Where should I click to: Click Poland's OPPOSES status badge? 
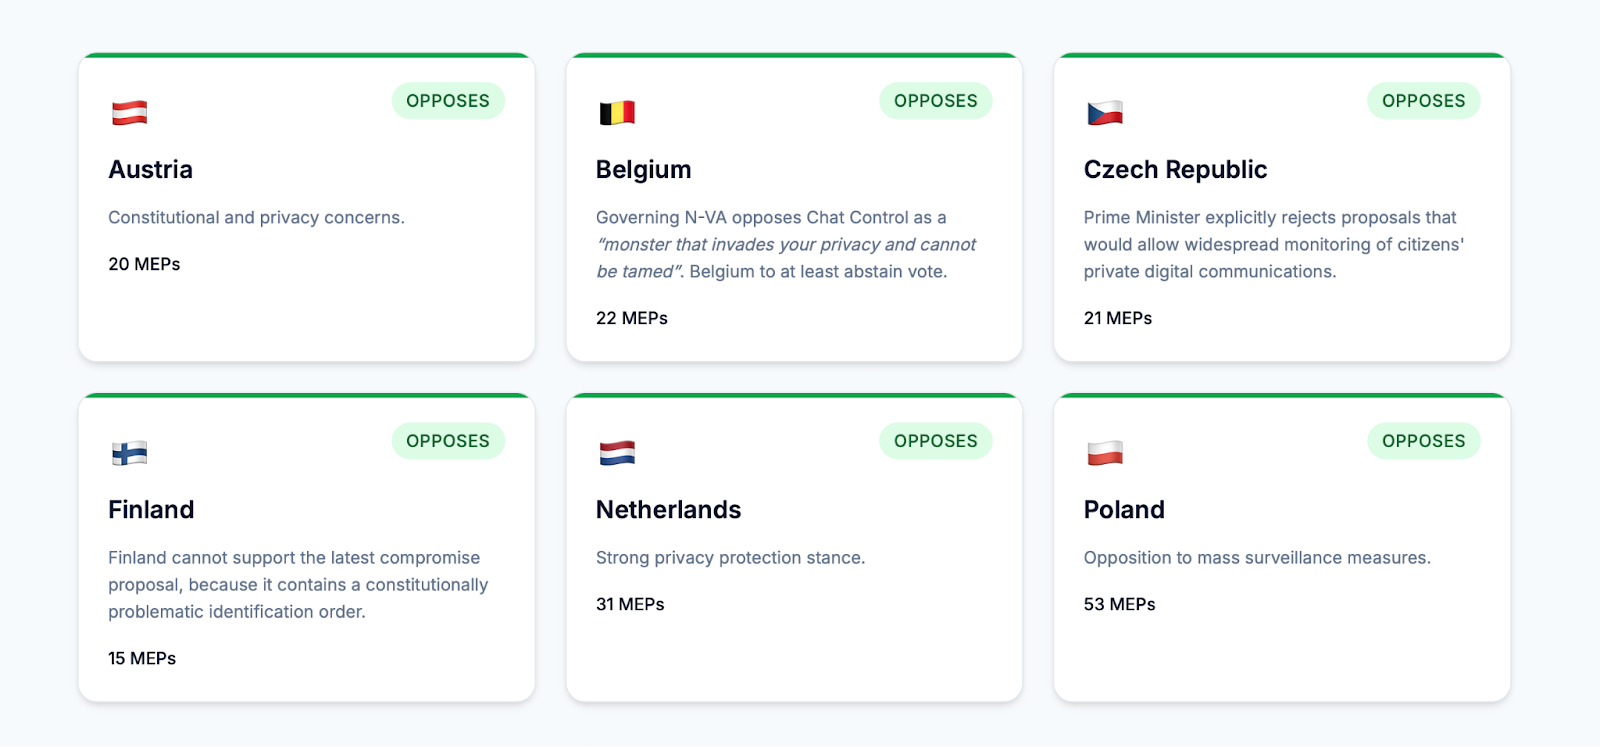tap(1423, 441)
